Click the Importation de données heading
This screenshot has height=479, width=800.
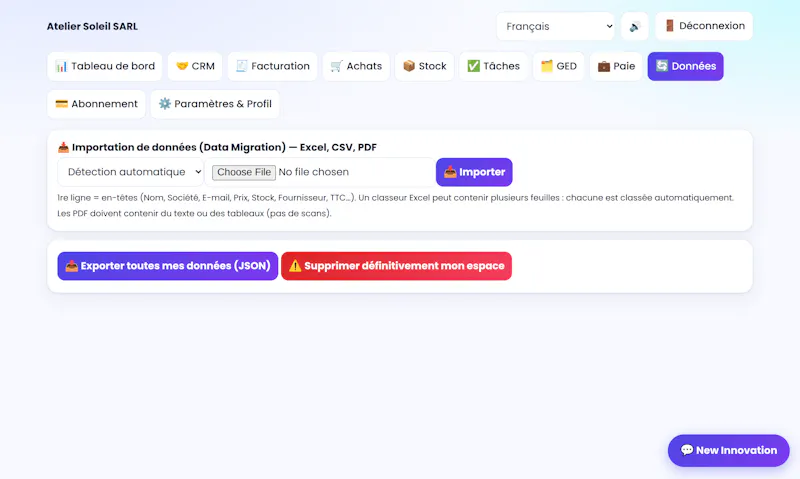tap(217, 147)
